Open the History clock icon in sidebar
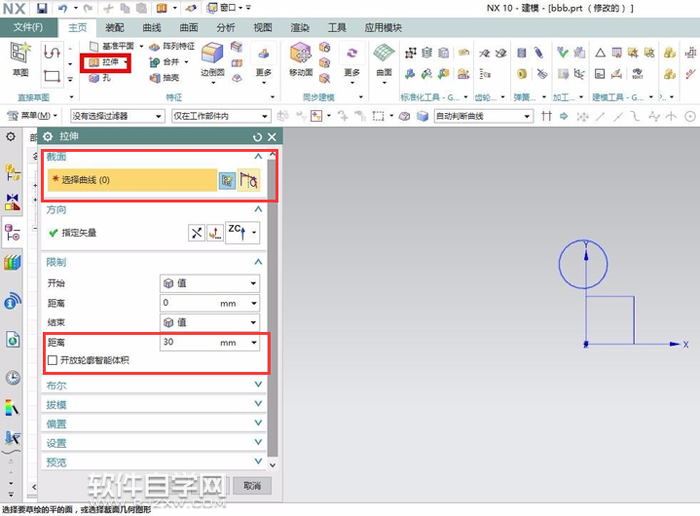This screenshot has width=700, height=516. coord(13,377)
